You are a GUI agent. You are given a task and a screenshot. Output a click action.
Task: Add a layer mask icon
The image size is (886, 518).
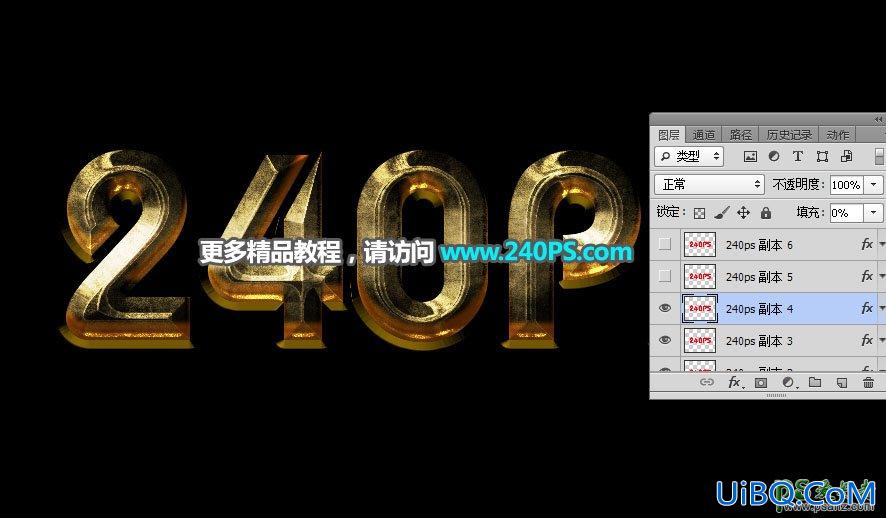click(761, 382)
